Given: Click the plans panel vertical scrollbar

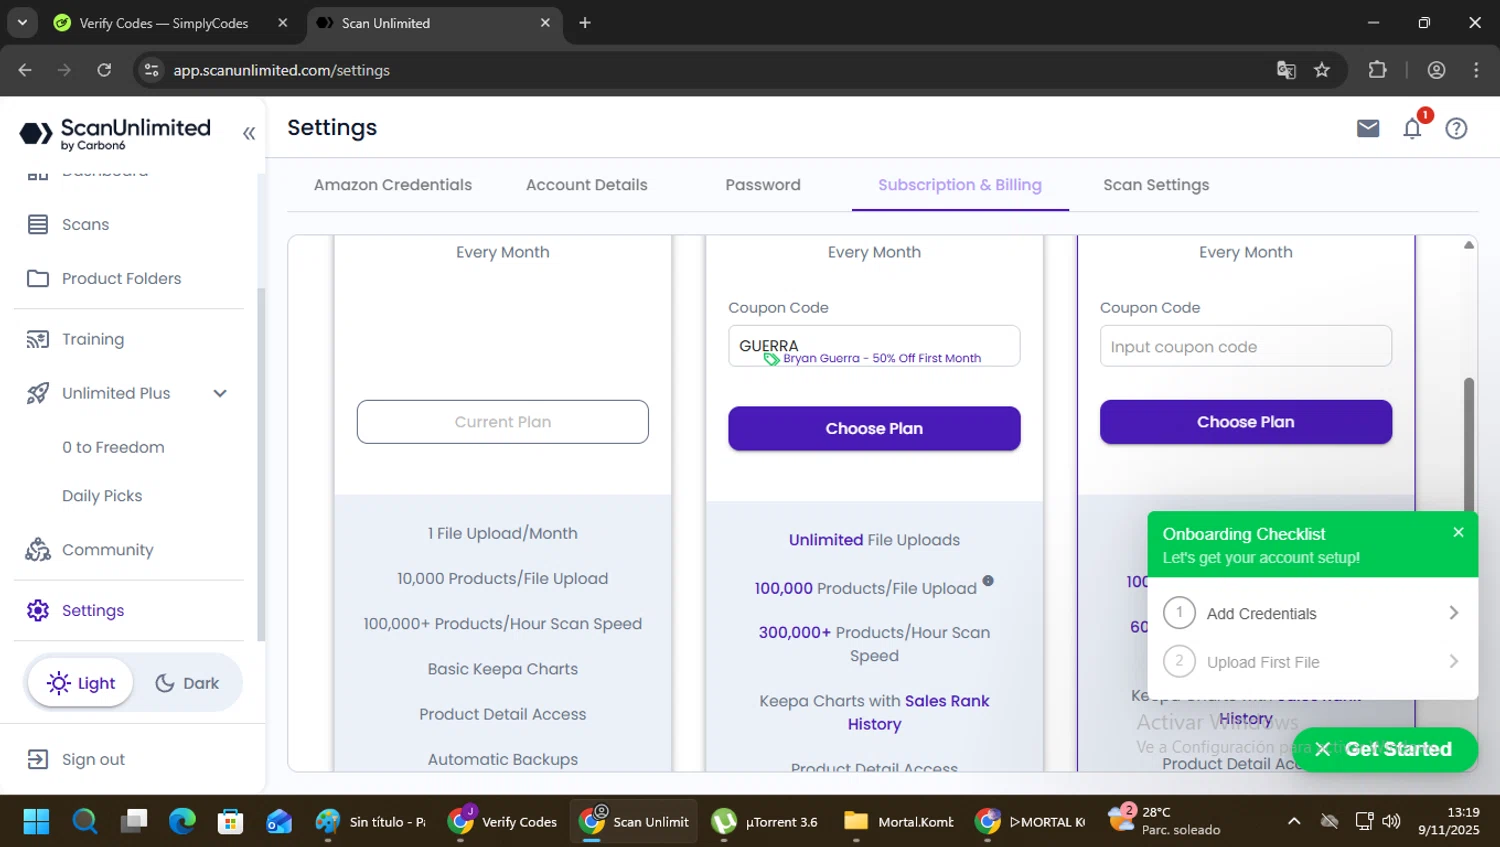Looking at the screenshot, I should pos(1469,445).
